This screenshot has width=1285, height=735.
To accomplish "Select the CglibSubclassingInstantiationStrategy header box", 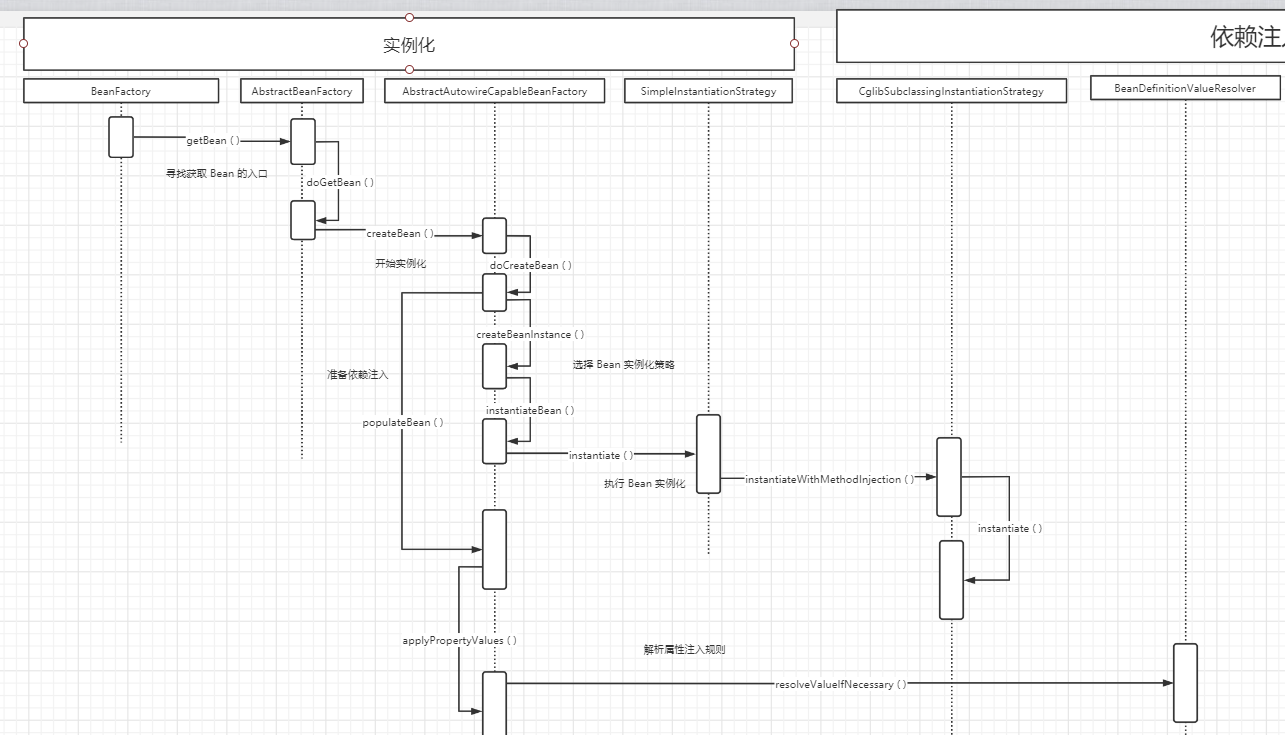I will (x=952, y=91).
